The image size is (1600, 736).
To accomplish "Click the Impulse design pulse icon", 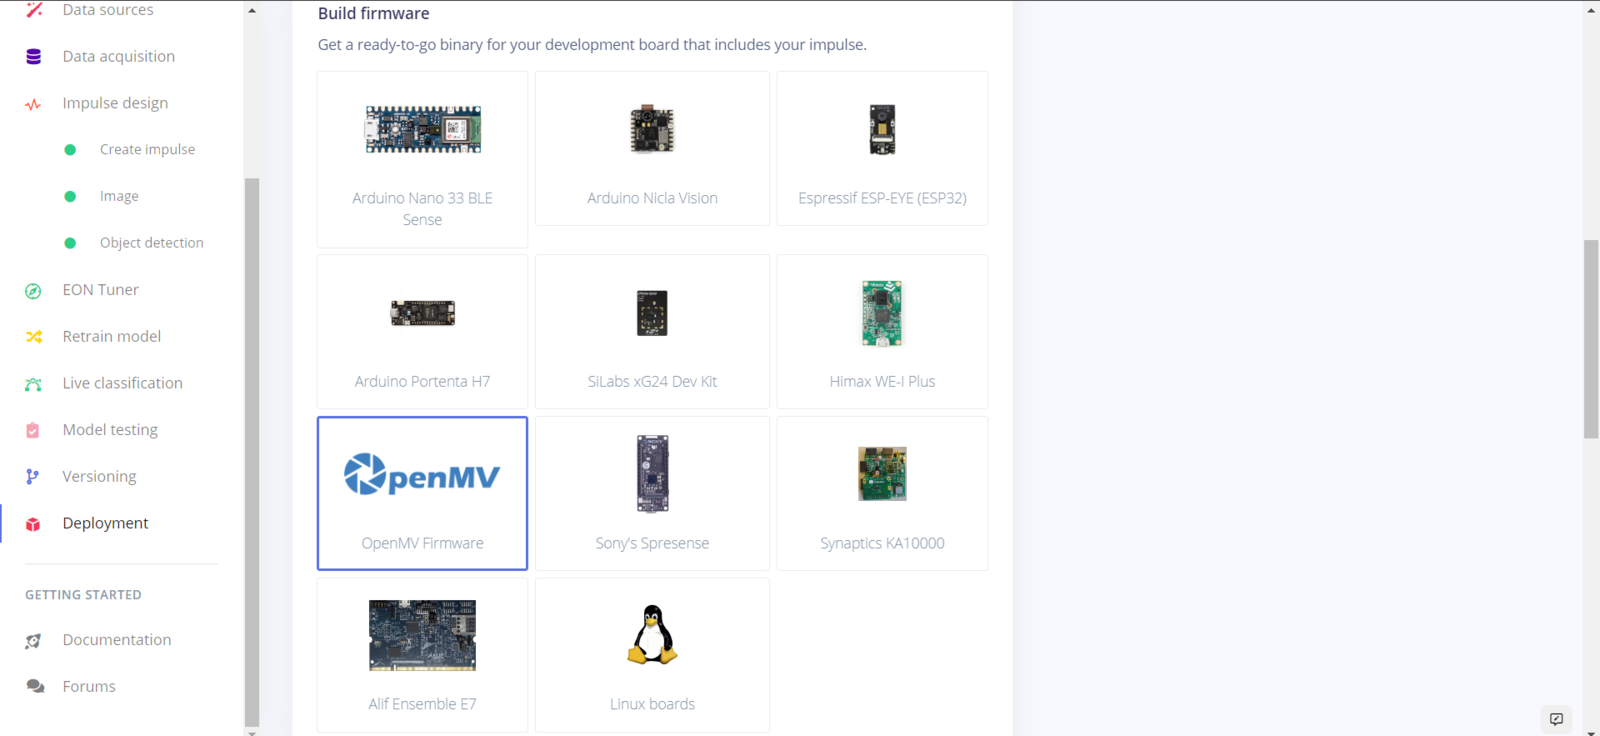I will [x=33, y=104].
